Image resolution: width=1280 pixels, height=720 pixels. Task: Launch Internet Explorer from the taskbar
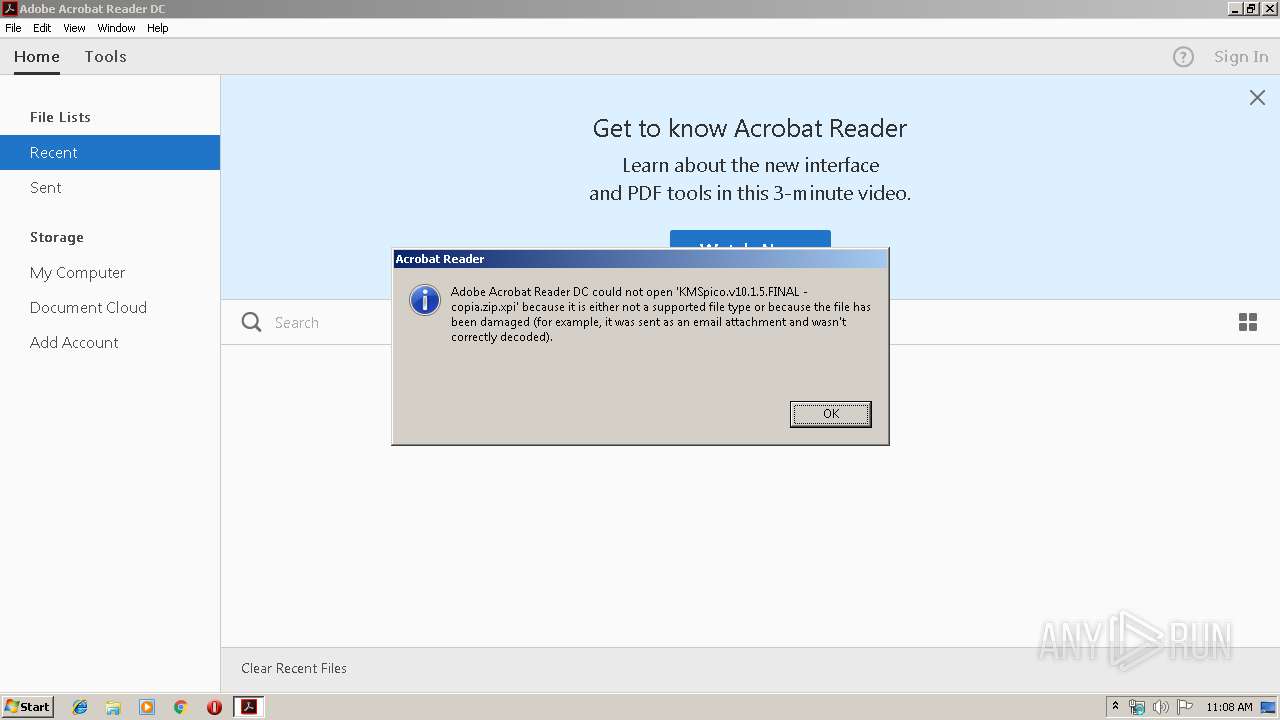coord(80,707)
